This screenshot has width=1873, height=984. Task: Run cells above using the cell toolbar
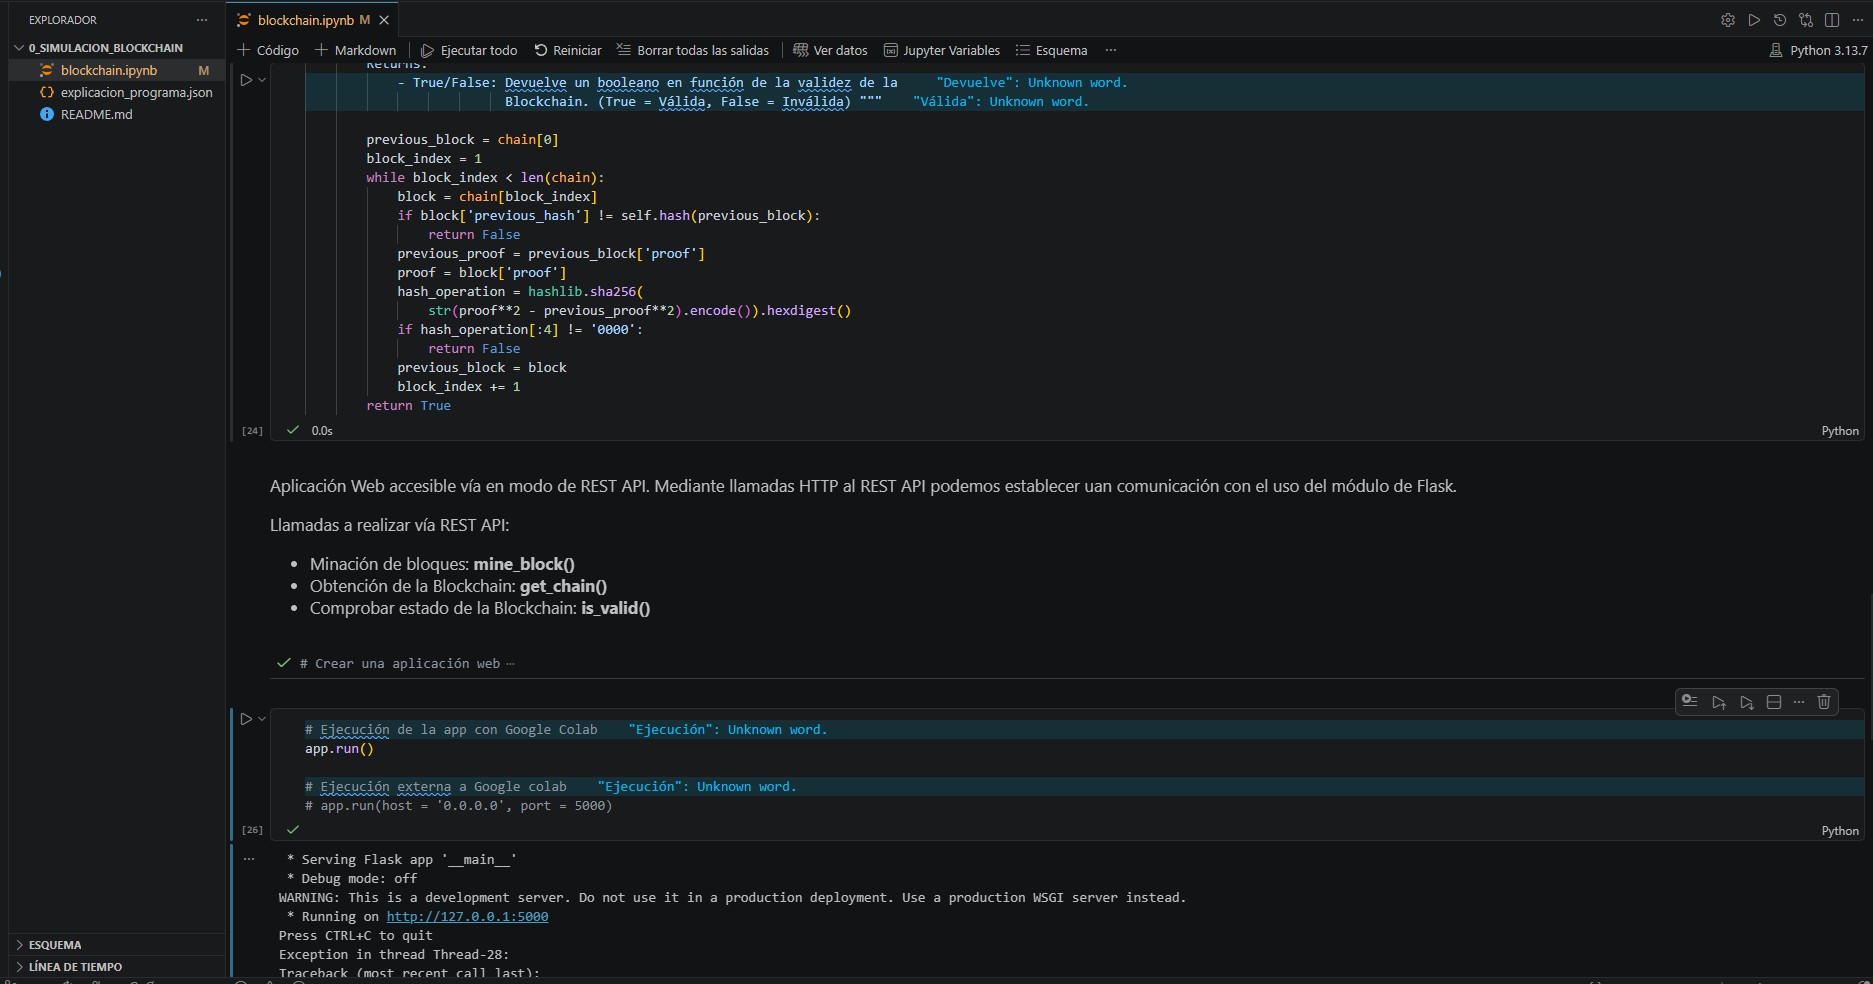pyautogui.click(x=1718, y=702)
